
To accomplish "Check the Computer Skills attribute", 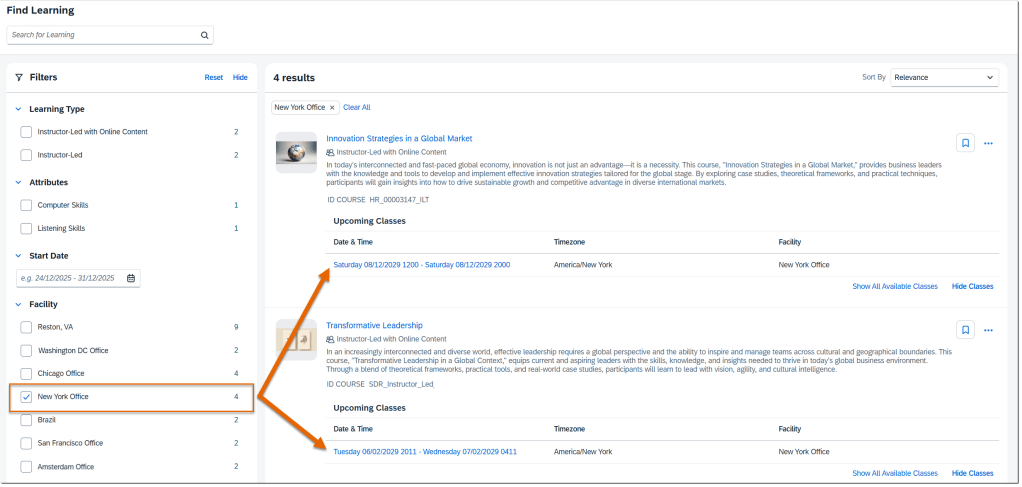I will coord(27,205).
